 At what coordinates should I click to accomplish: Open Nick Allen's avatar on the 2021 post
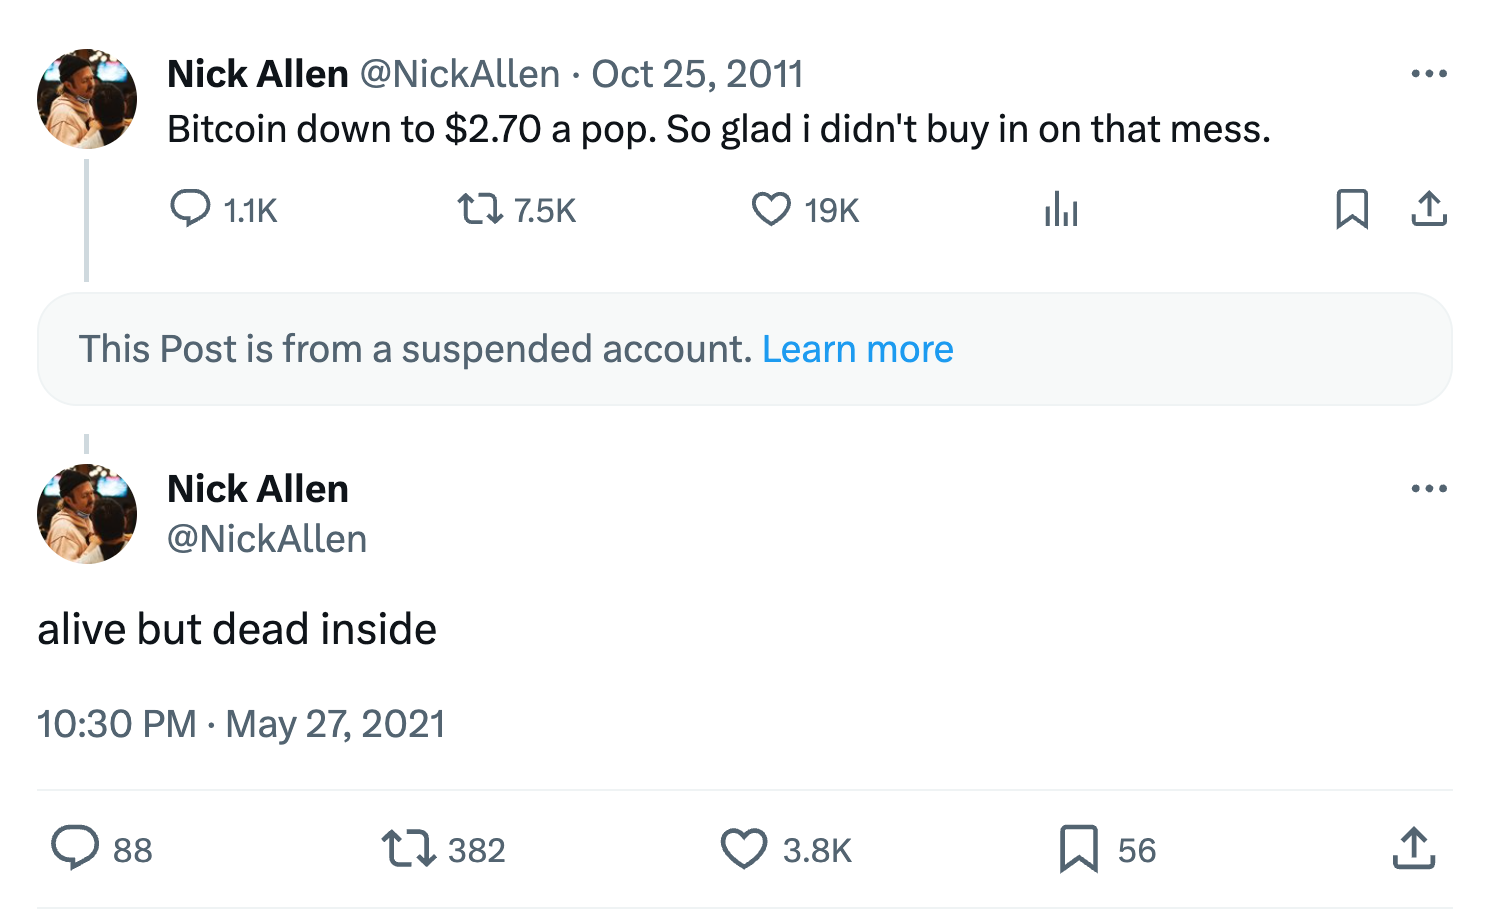click(x=87, y=513)
